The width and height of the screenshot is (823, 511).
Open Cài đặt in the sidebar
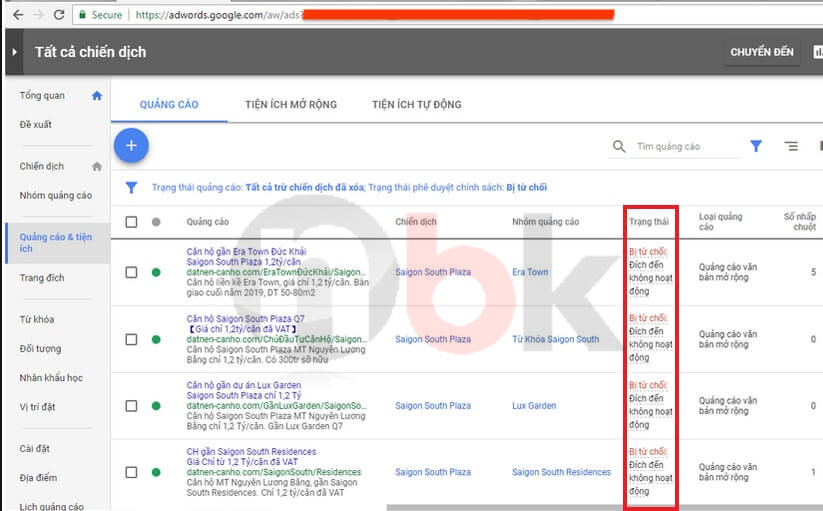[x=35, y=449]
